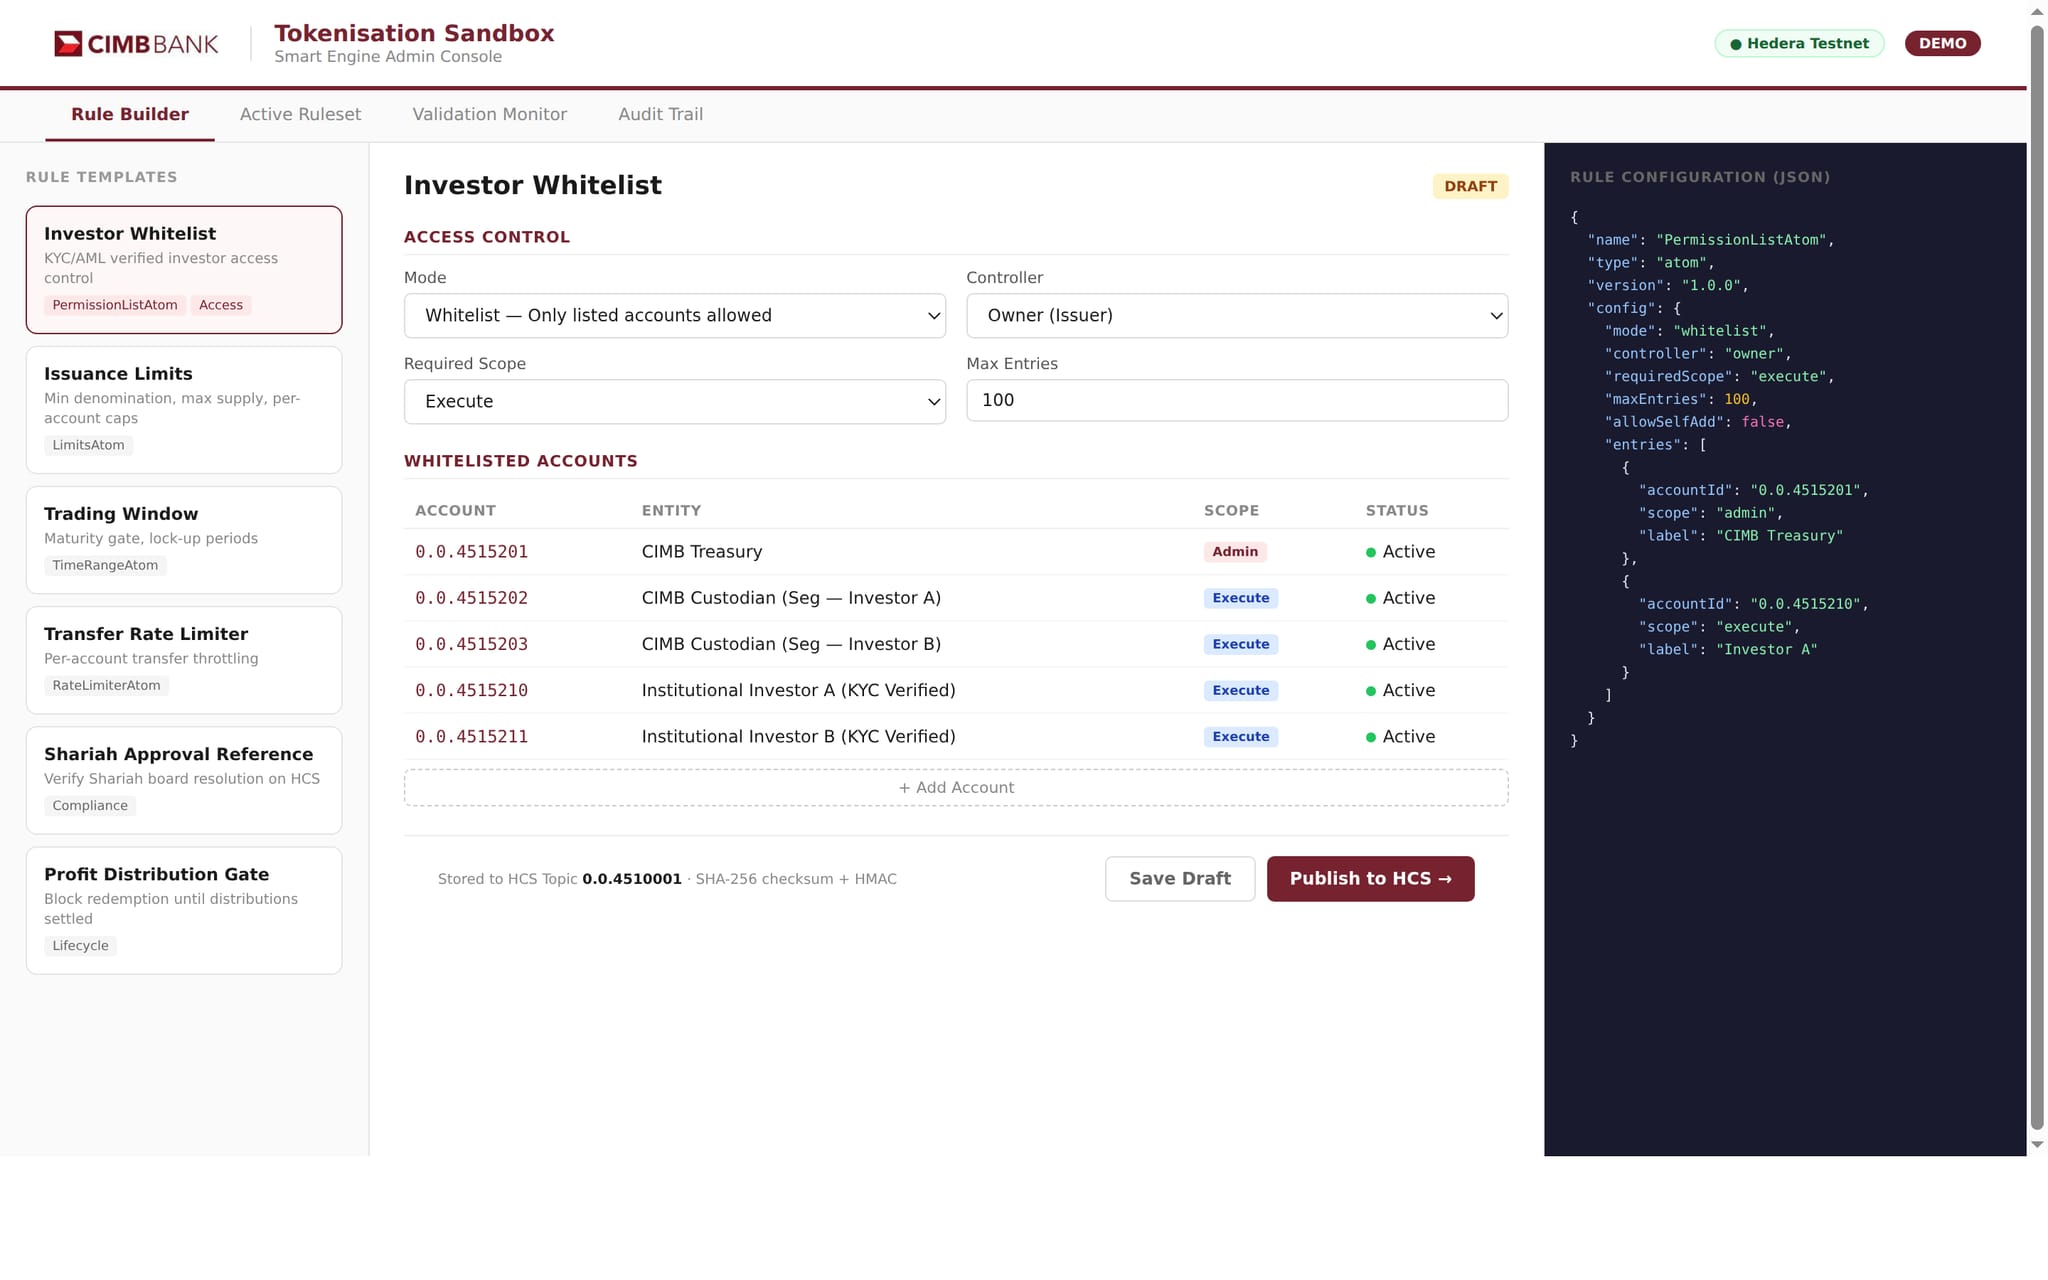Click the Hedera Testnet status badge
2048x1280 pixels.
(1798, 44)
